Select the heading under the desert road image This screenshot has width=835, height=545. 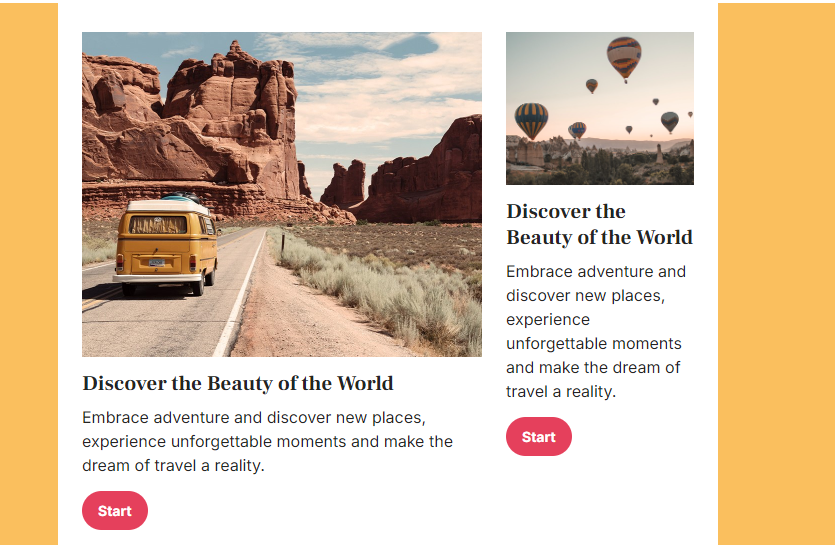(238, 383)
